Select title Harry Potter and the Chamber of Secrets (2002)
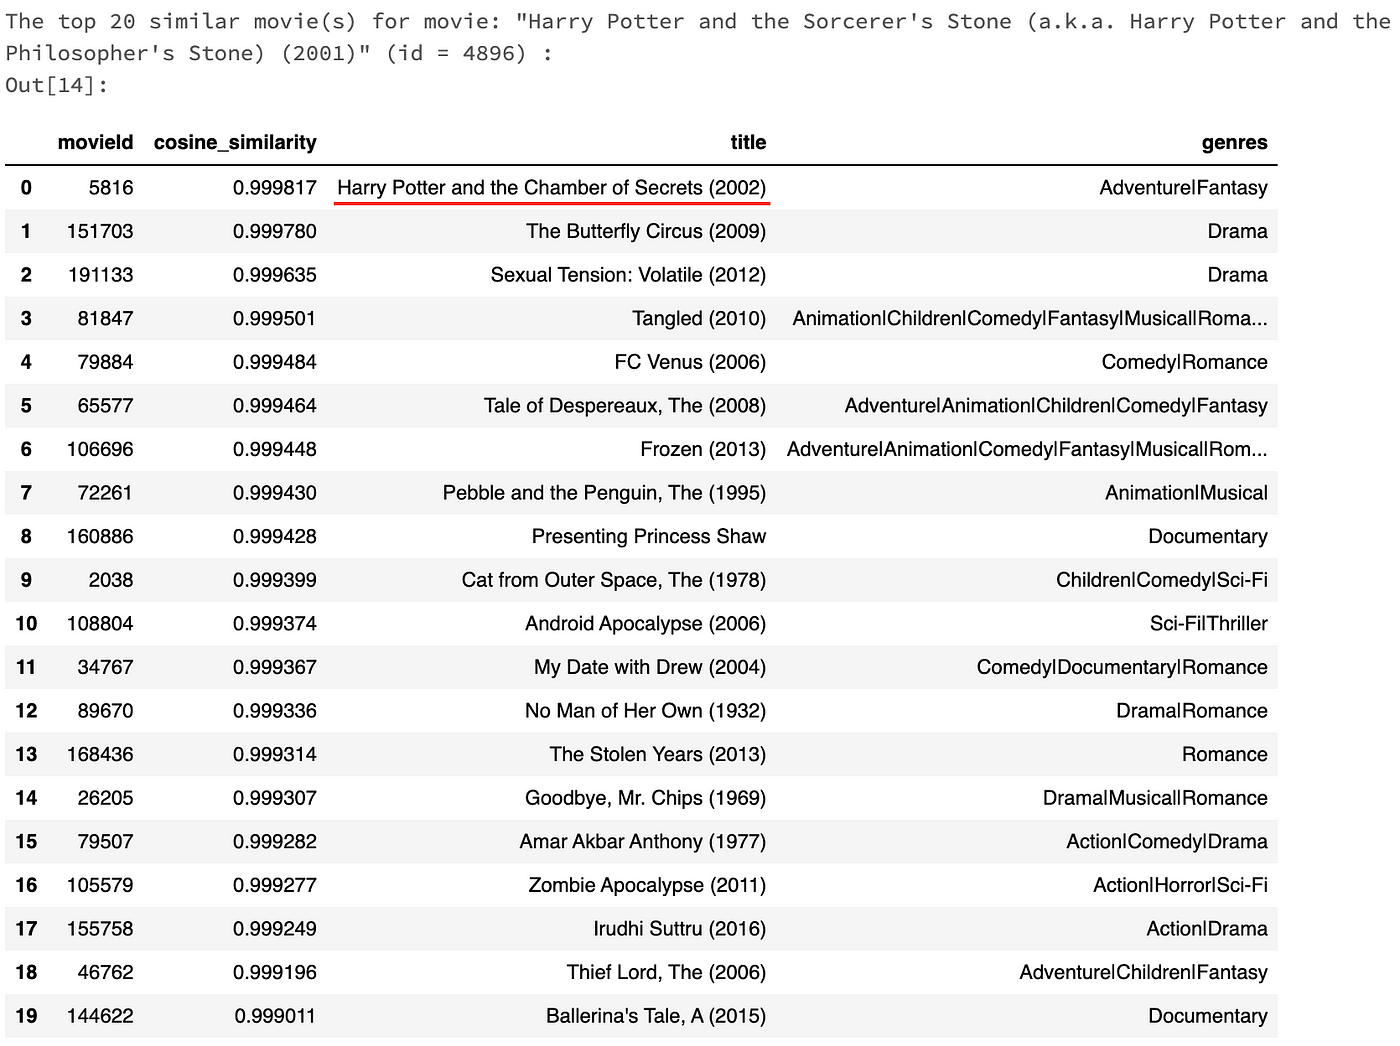Viewport: 1400px width, 1046px height. [552, 188]
